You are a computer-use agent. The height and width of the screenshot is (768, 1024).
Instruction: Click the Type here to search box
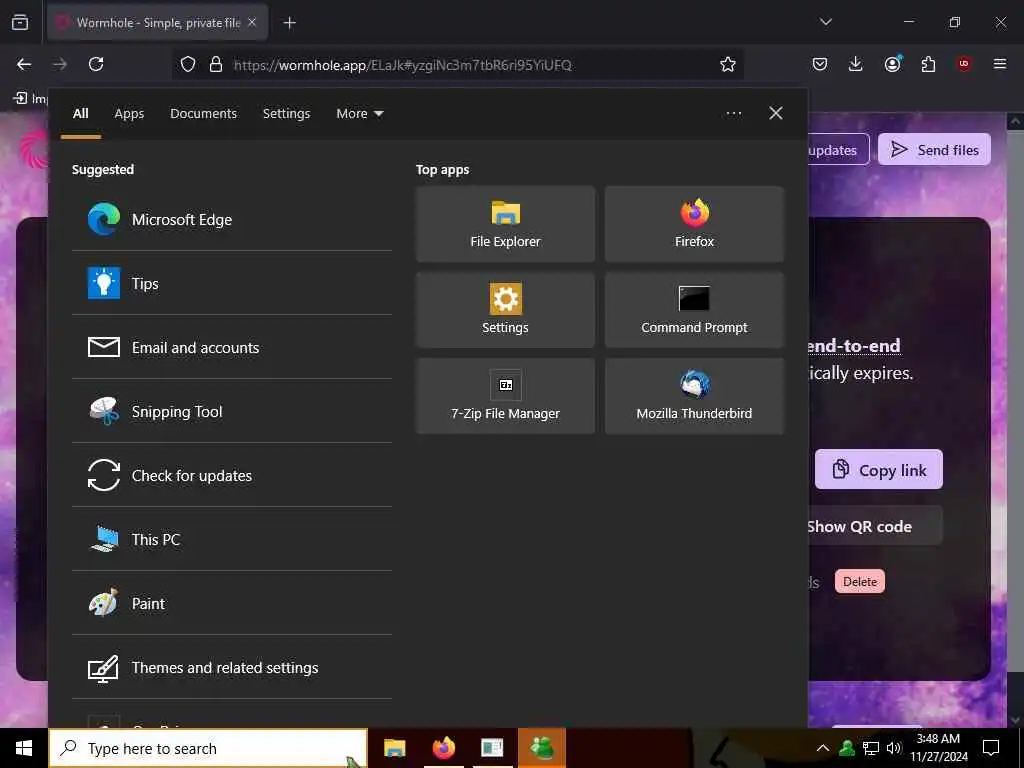tap(208, 748)
